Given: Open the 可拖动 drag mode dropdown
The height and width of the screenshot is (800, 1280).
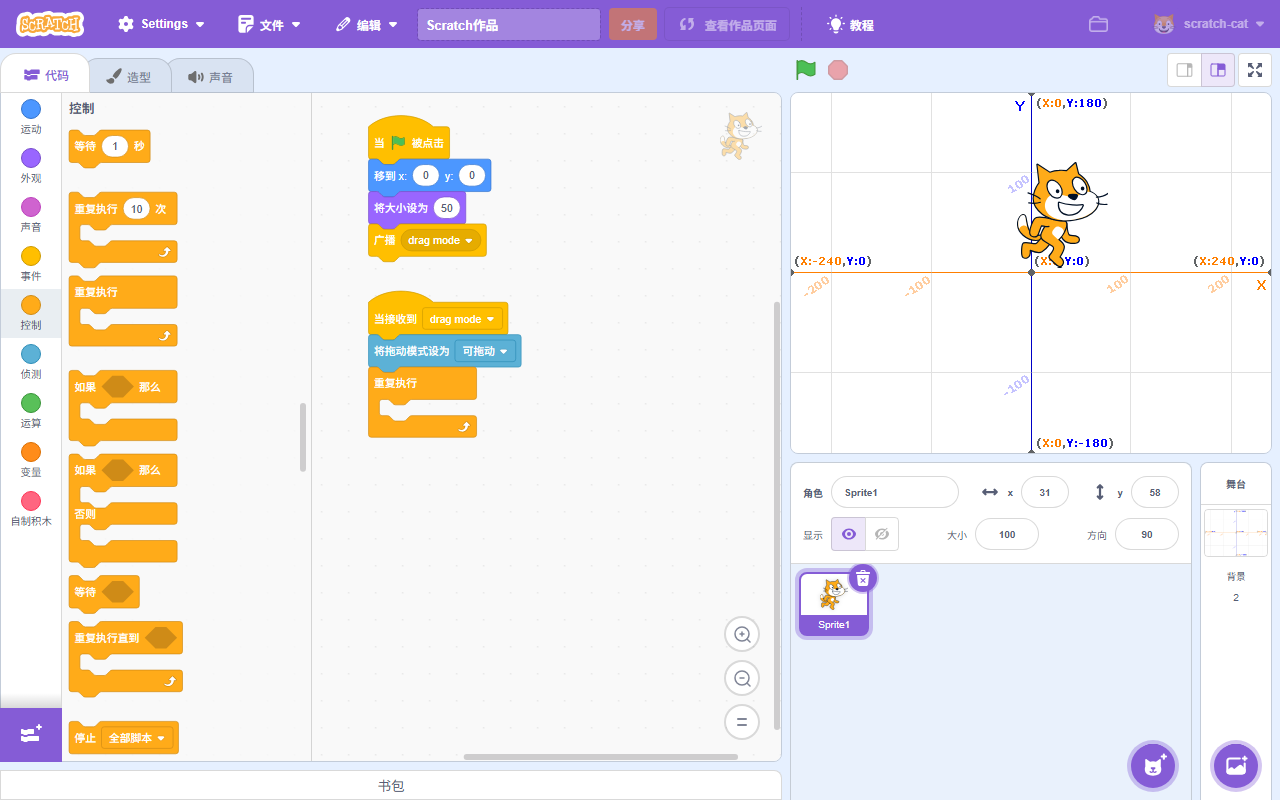Looking at the screenshot, I should [485, 351].
